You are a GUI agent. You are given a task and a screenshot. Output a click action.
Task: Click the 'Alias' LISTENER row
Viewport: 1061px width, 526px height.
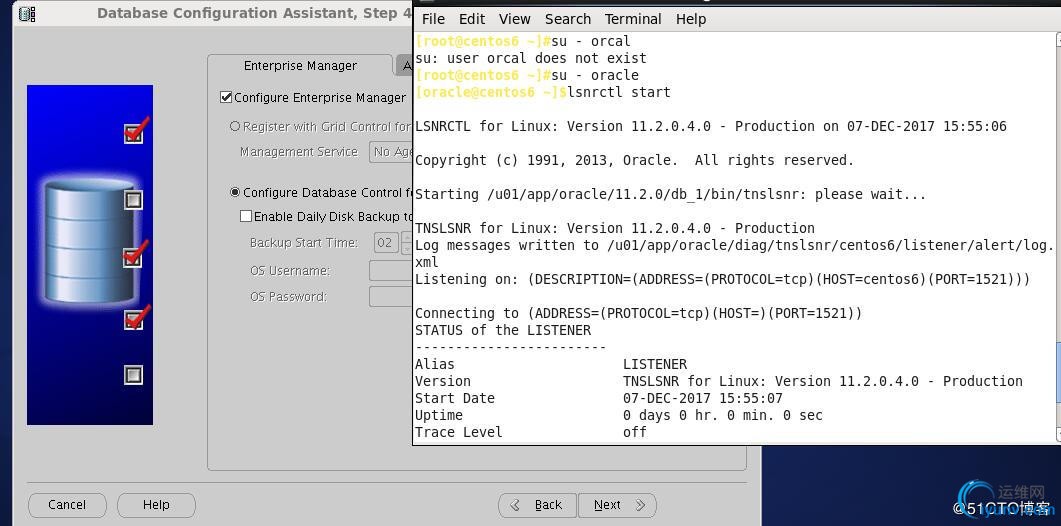[x=551, y=364]
